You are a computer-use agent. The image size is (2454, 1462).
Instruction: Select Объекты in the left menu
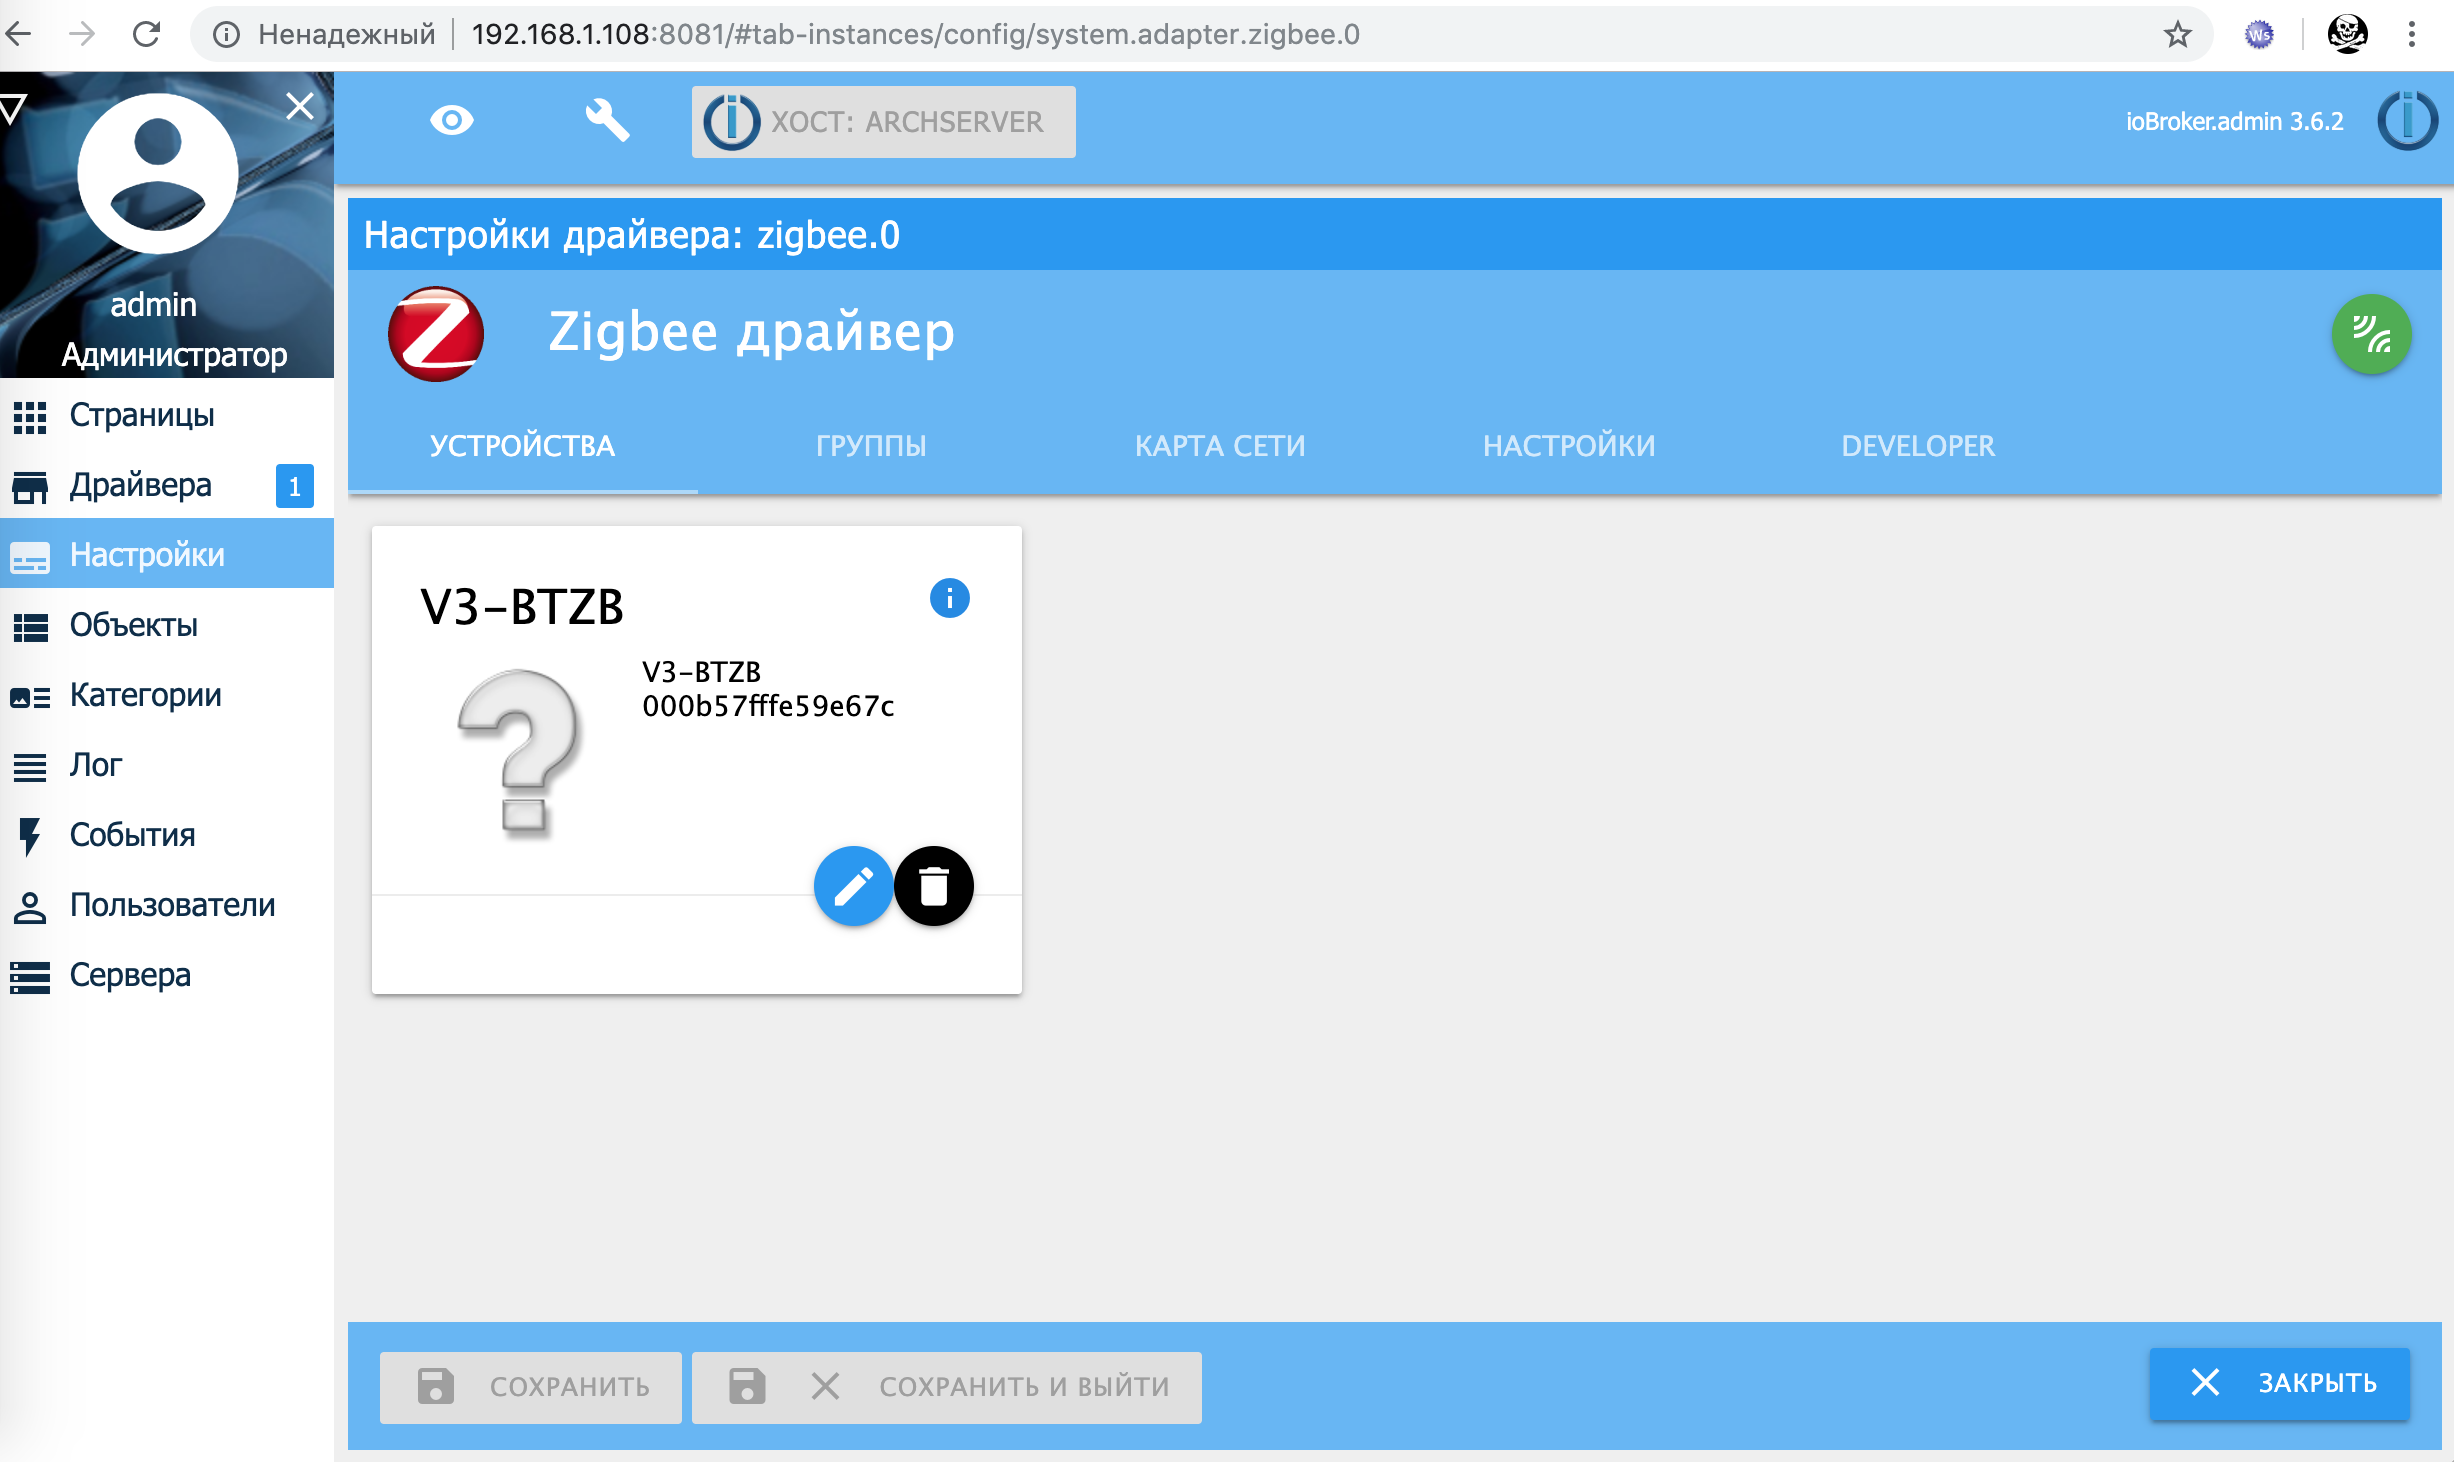click(133, 625)
